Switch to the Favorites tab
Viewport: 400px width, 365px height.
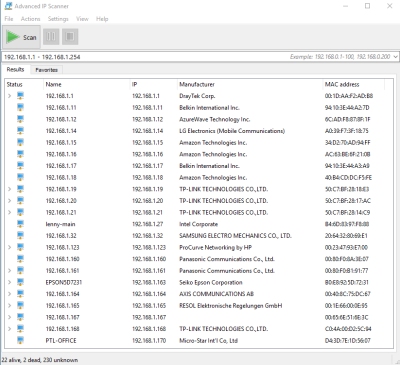(x=47, y=70)
